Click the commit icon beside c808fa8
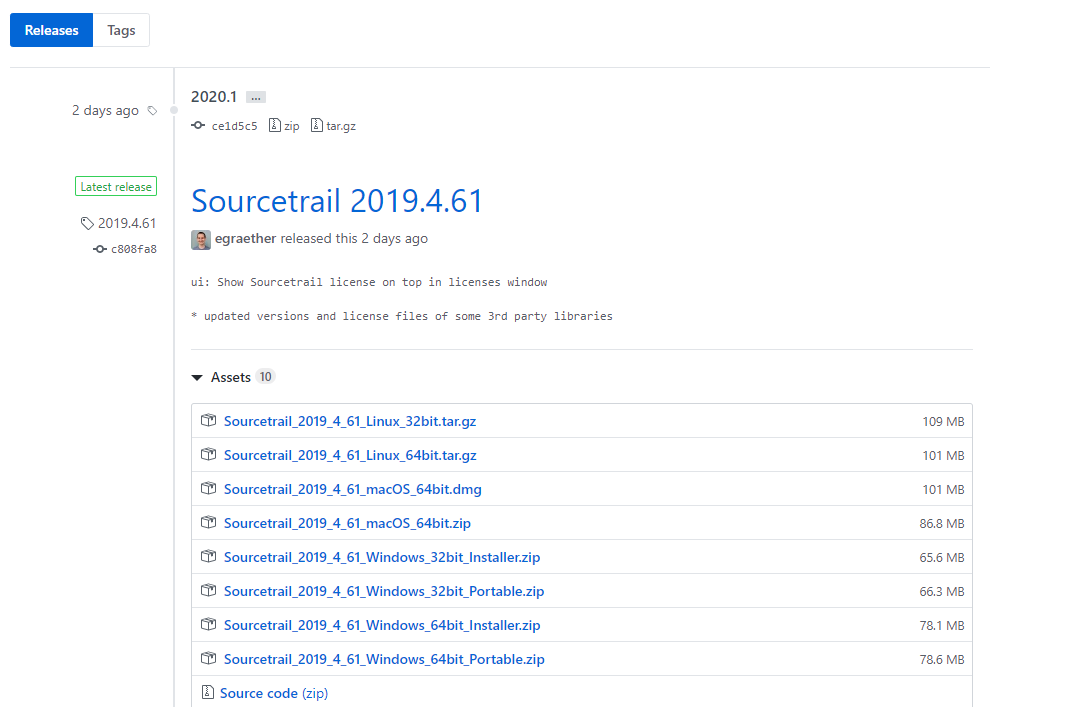1091x707 pixels. click(x=99, y=249)
